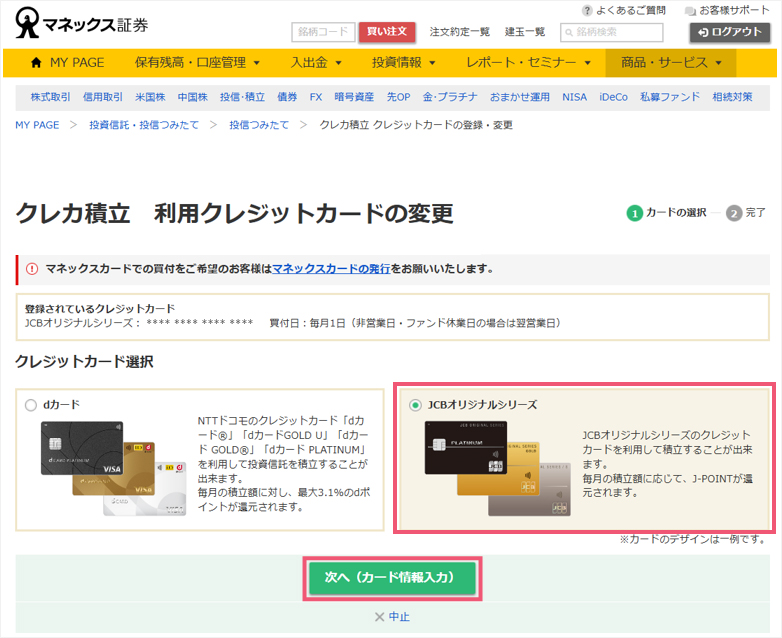
Task: Click the クレジットカード選択 heading
Action: coord(84,362)
